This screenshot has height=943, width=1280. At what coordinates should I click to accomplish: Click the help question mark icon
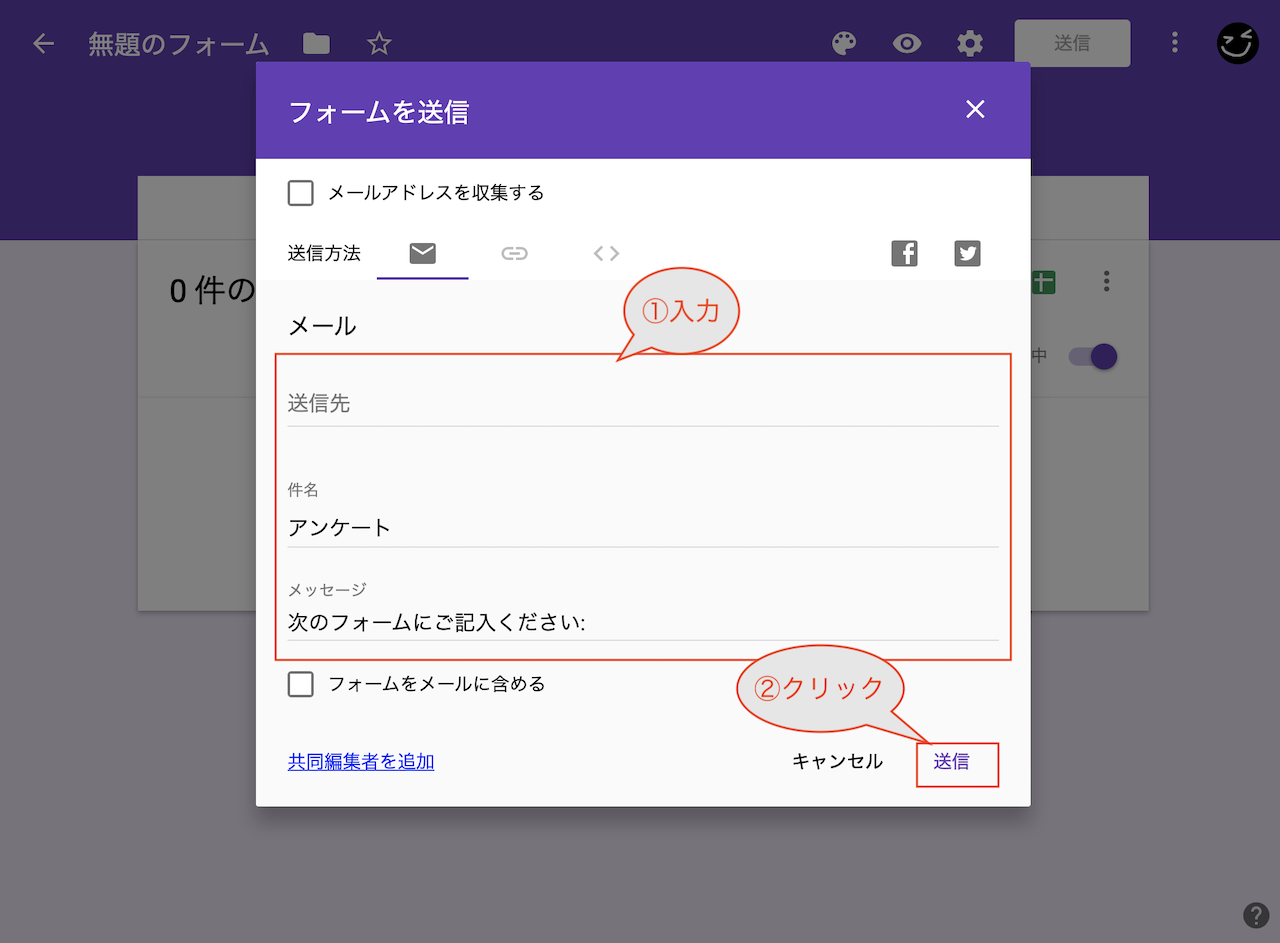coord(1256,915)
